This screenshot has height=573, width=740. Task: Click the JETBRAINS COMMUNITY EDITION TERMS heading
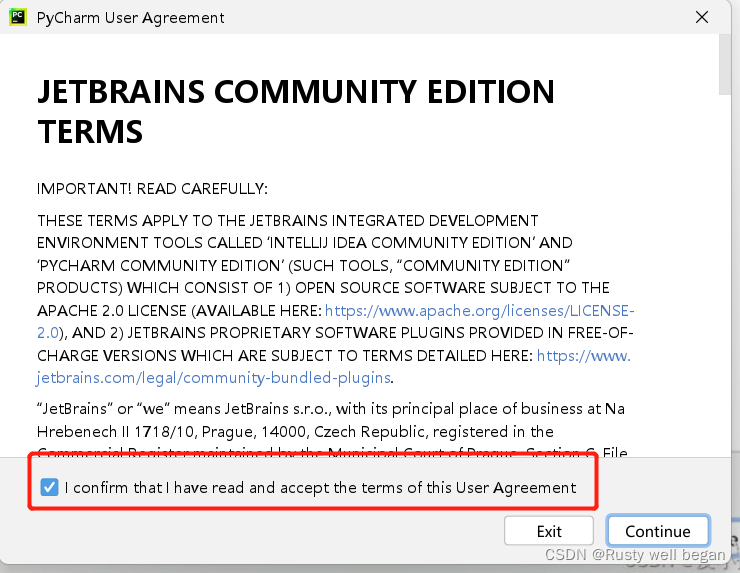pyautogui.click(x=296, y=111)
